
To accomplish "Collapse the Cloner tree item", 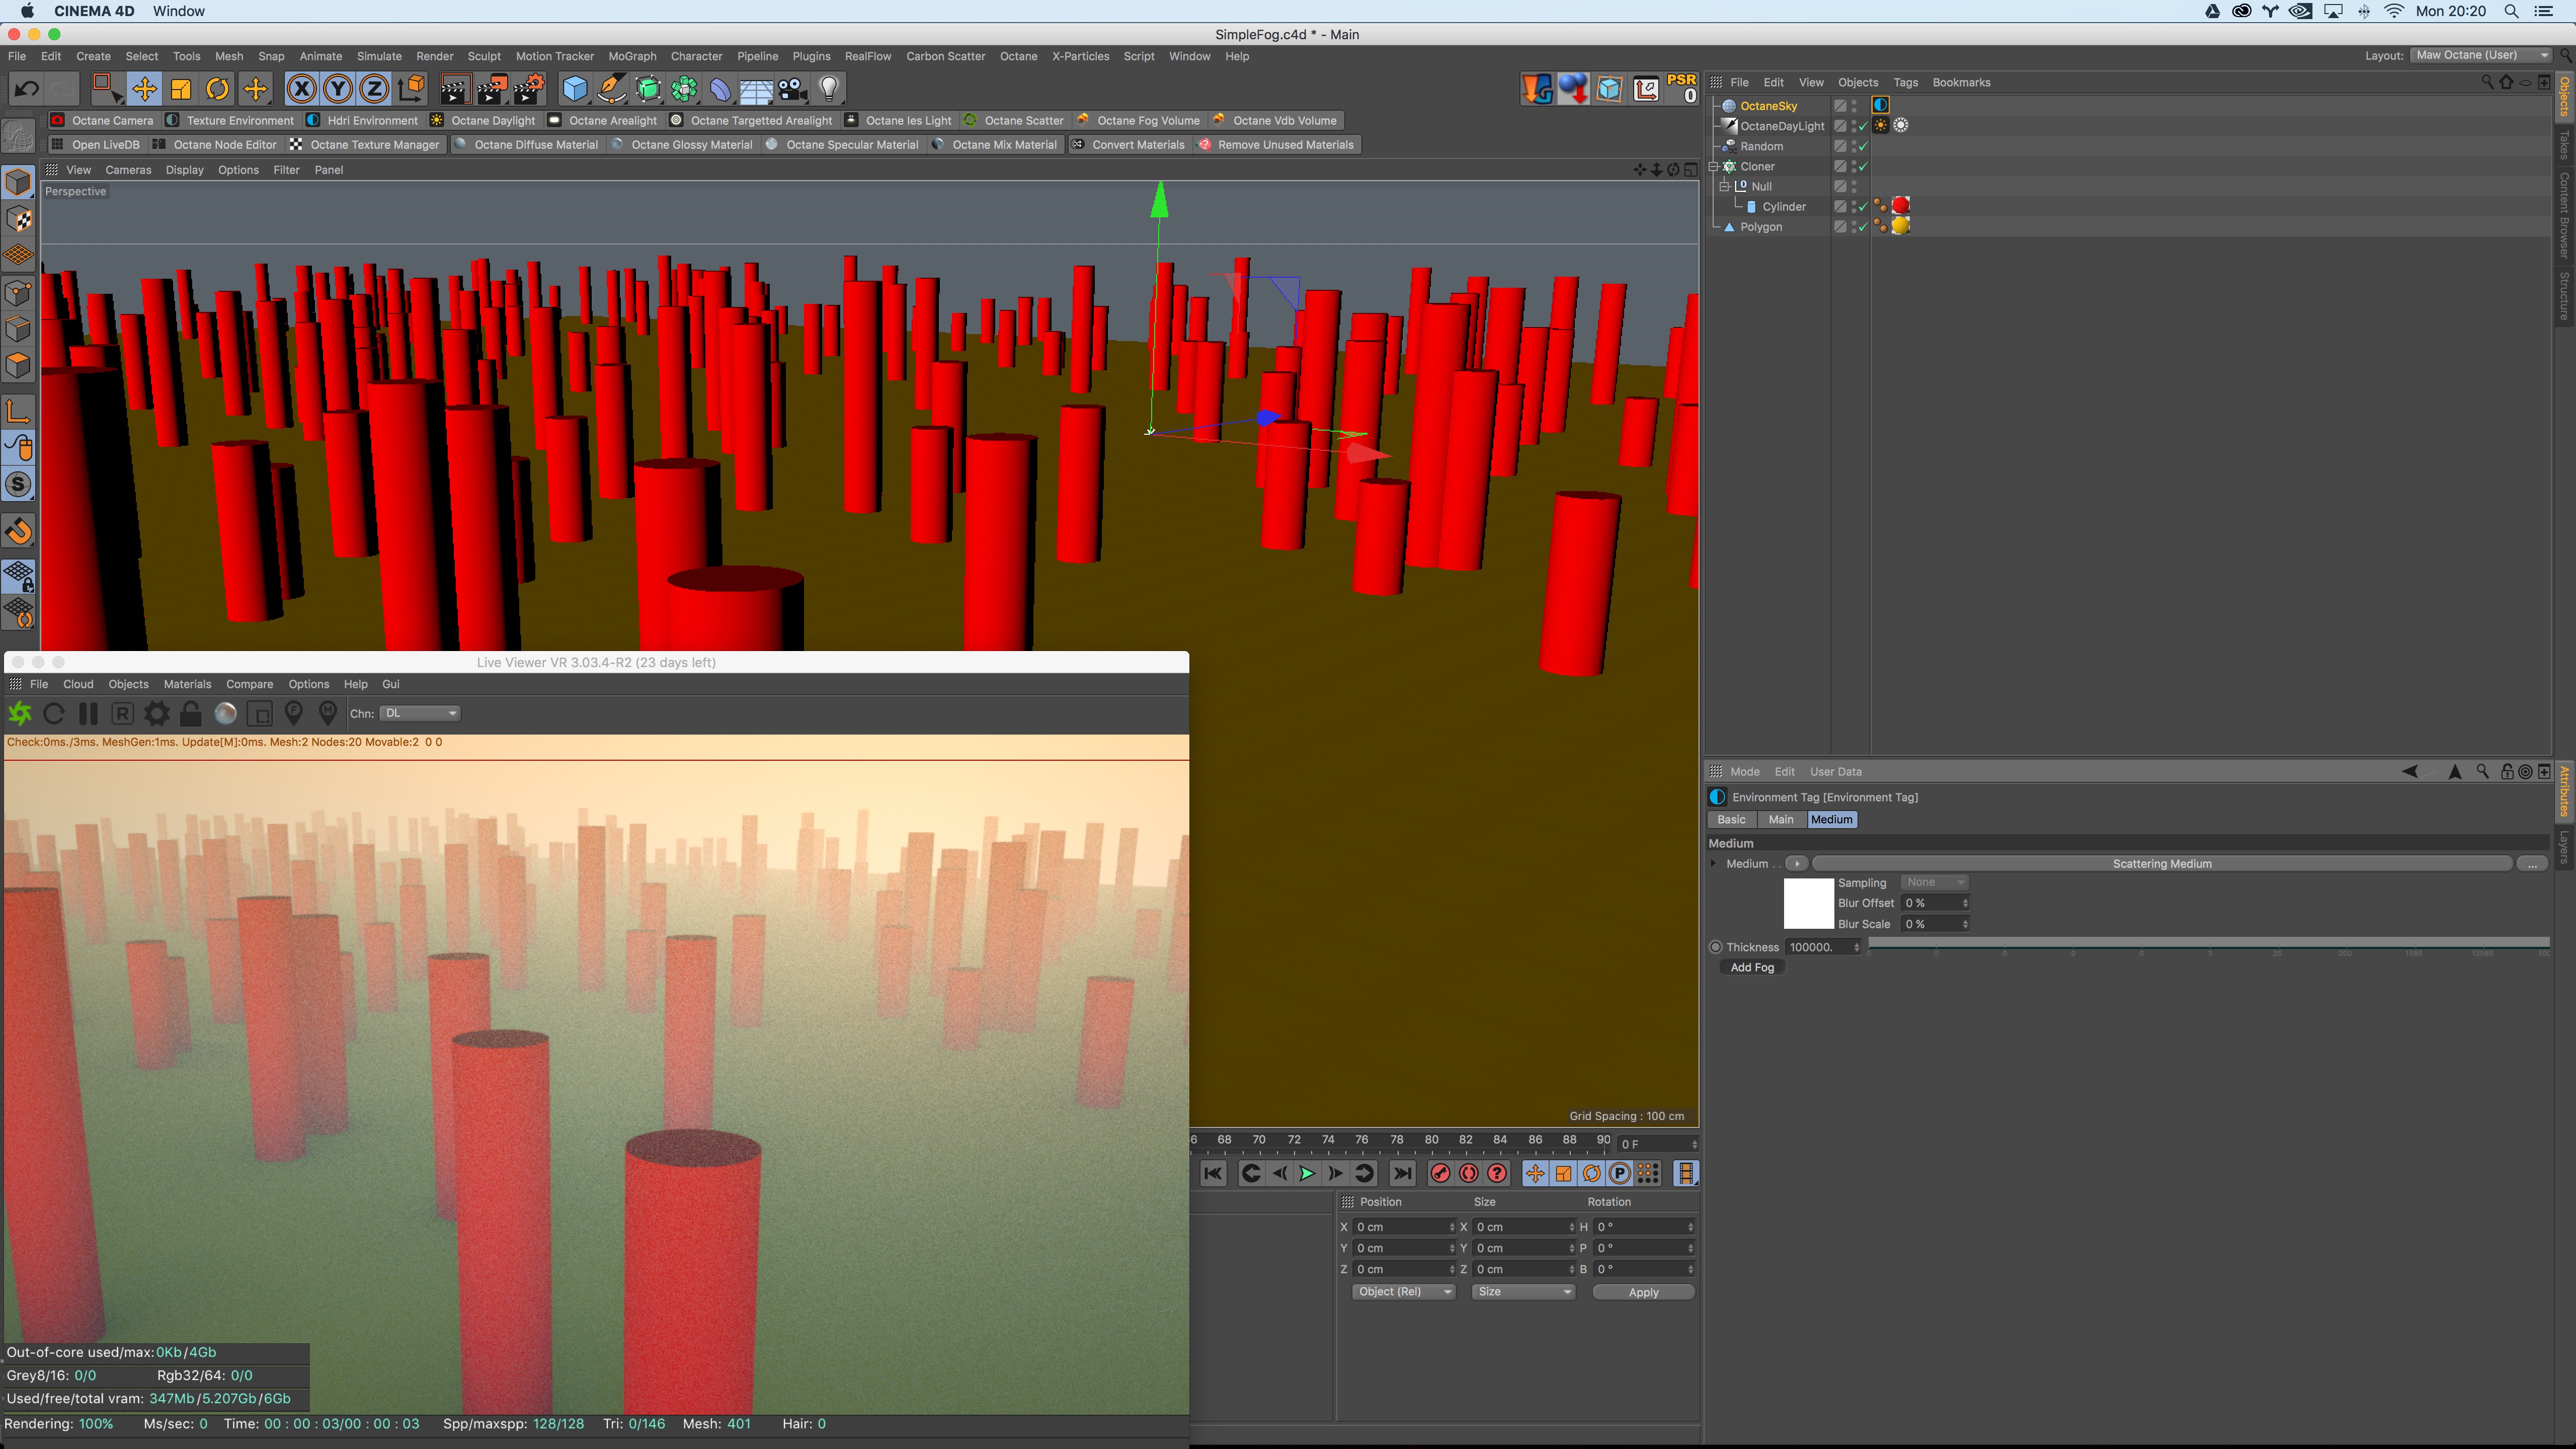I will tap(1713, 166).
